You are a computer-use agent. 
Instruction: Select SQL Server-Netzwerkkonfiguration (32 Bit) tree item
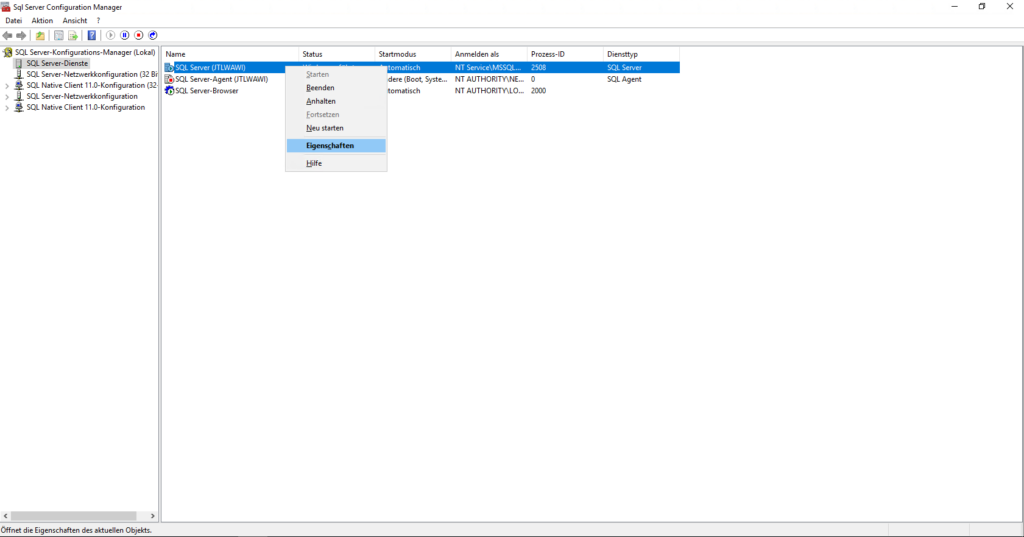click(91, 74)
